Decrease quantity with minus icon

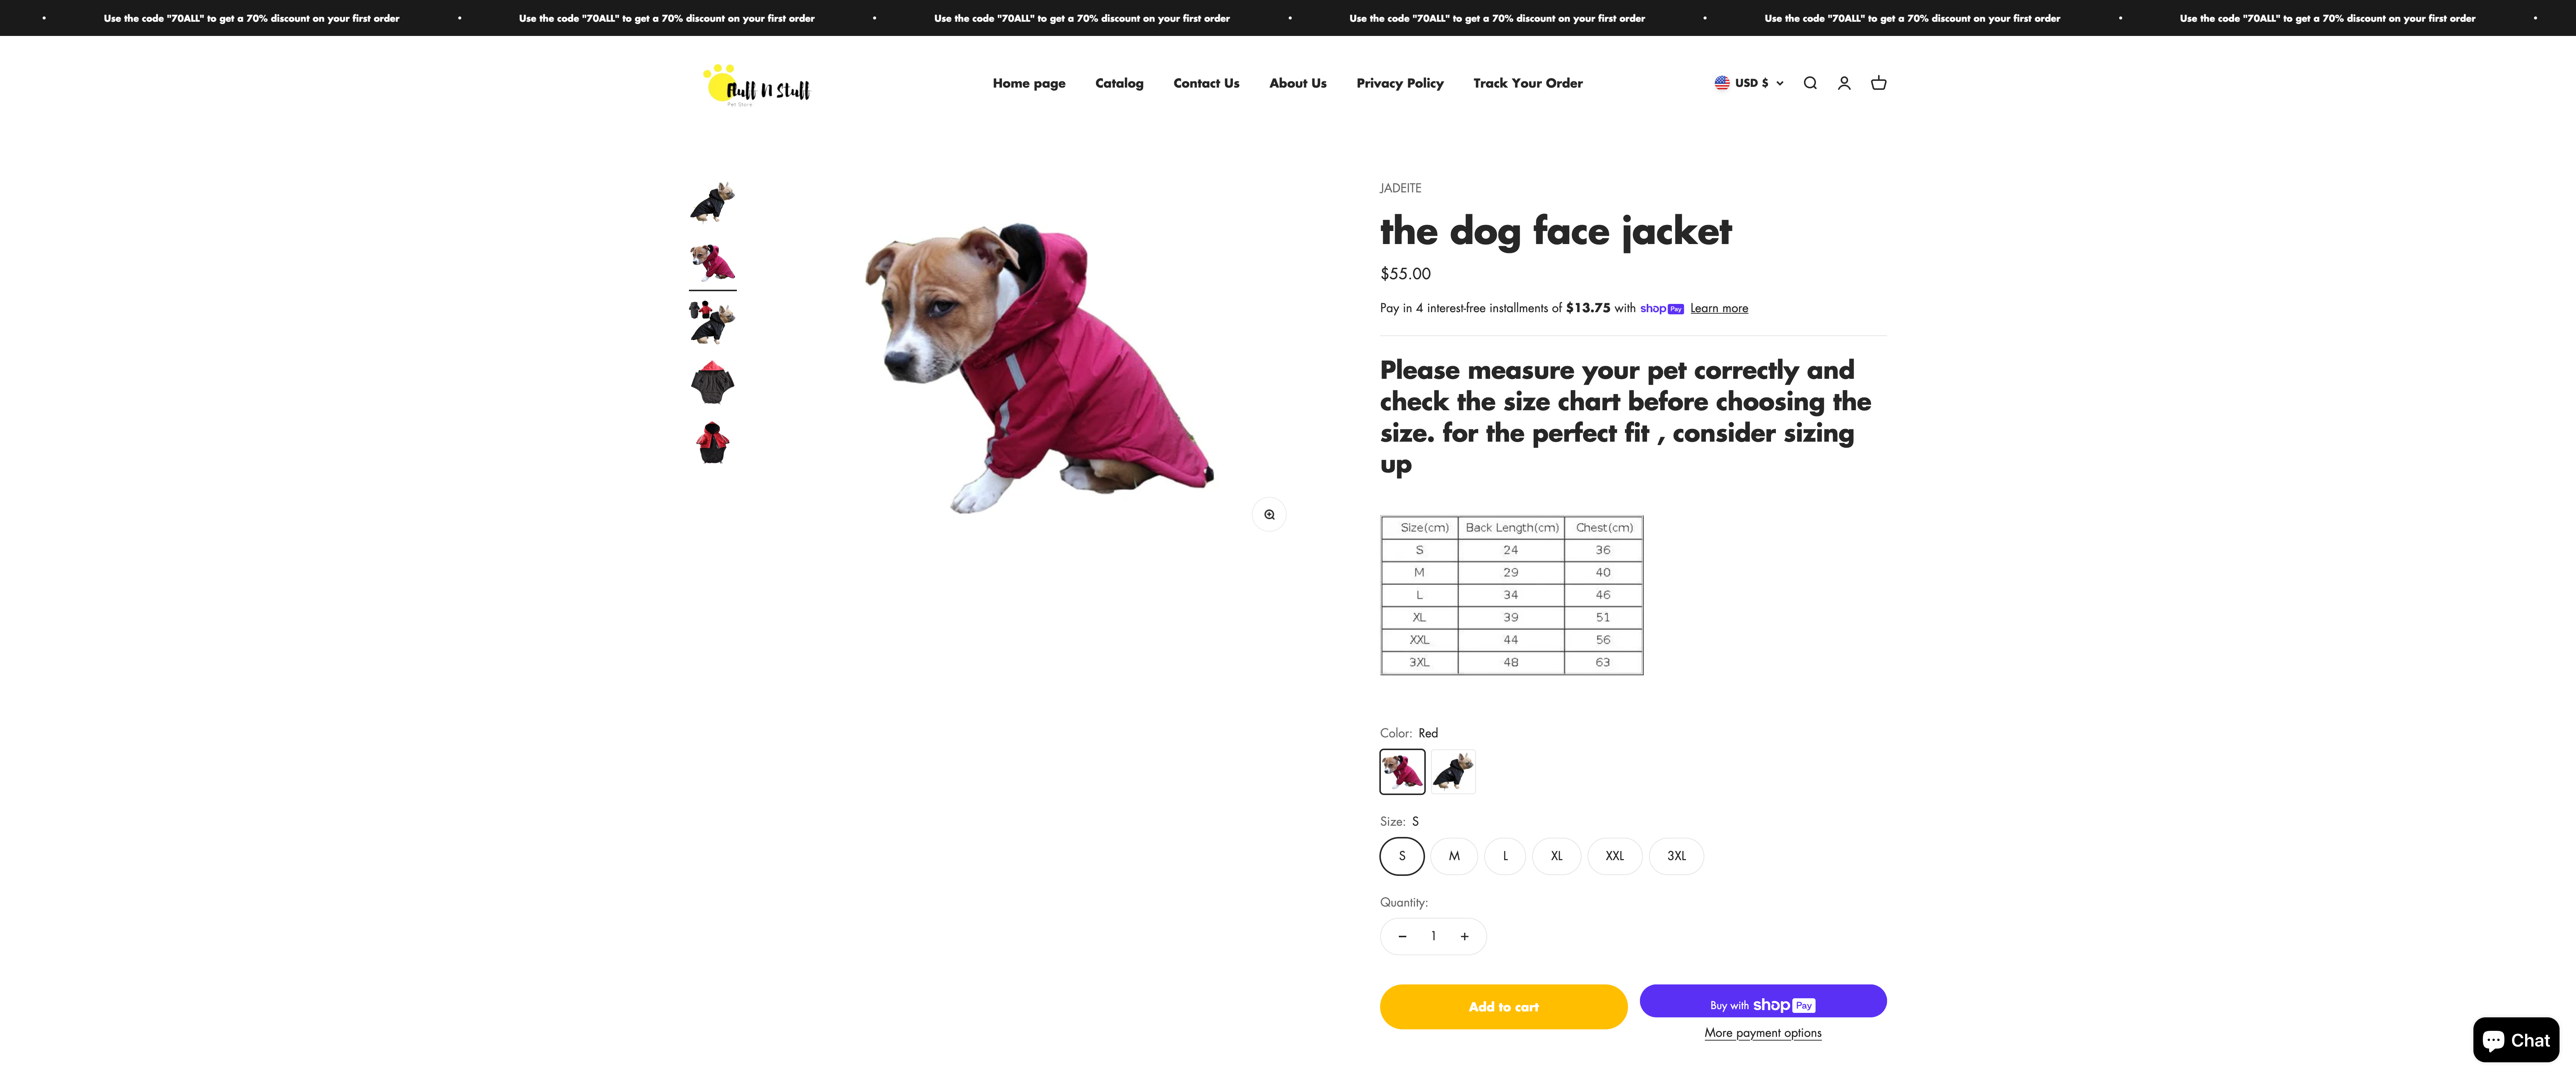click(x=1402, y=936)
